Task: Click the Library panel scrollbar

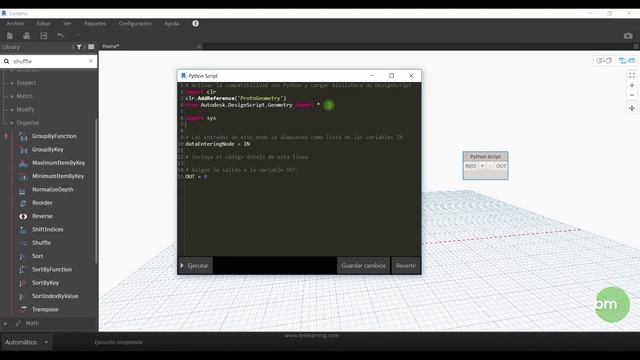Action: pos(96,191)
